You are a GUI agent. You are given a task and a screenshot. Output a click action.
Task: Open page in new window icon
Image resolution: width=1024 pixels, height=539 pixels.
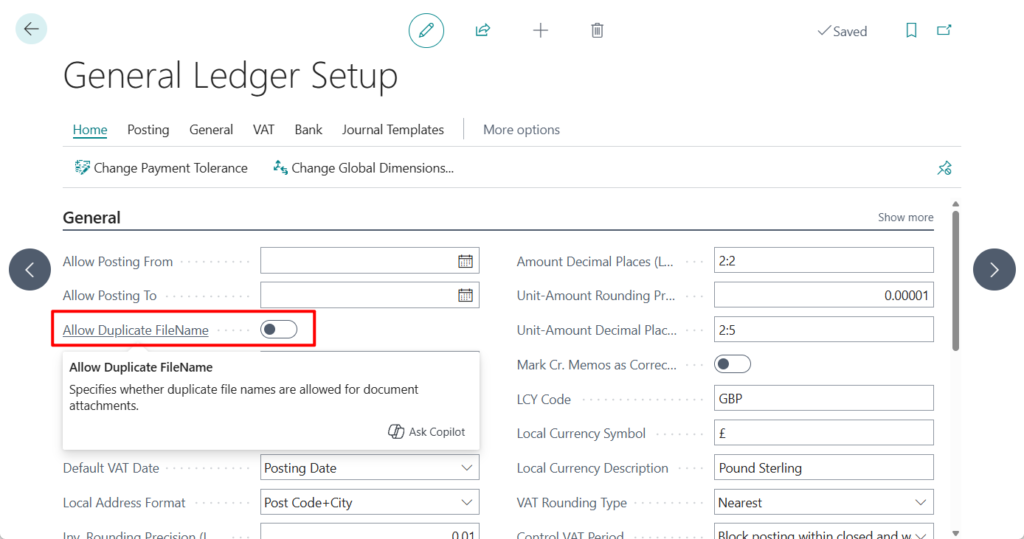[944, 30]
